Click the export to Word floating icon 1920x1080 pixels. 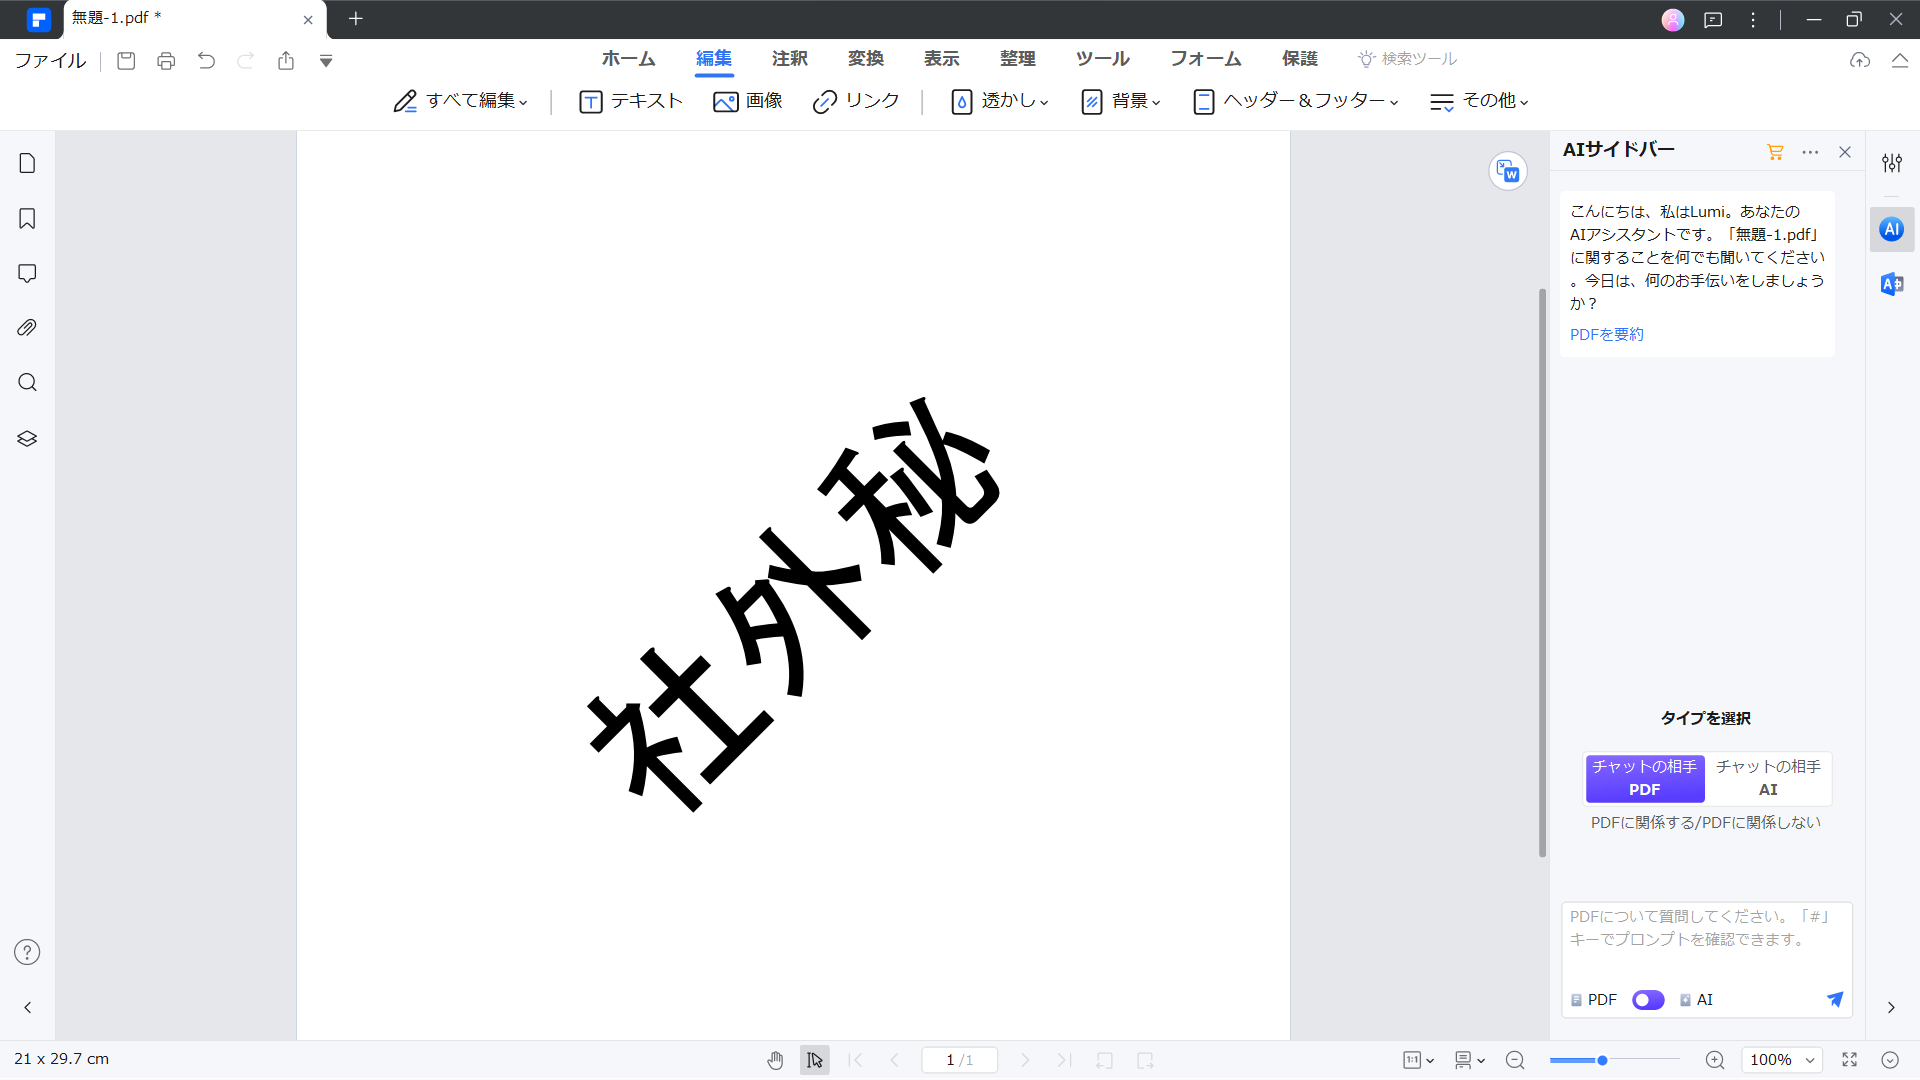[1508, 170]
